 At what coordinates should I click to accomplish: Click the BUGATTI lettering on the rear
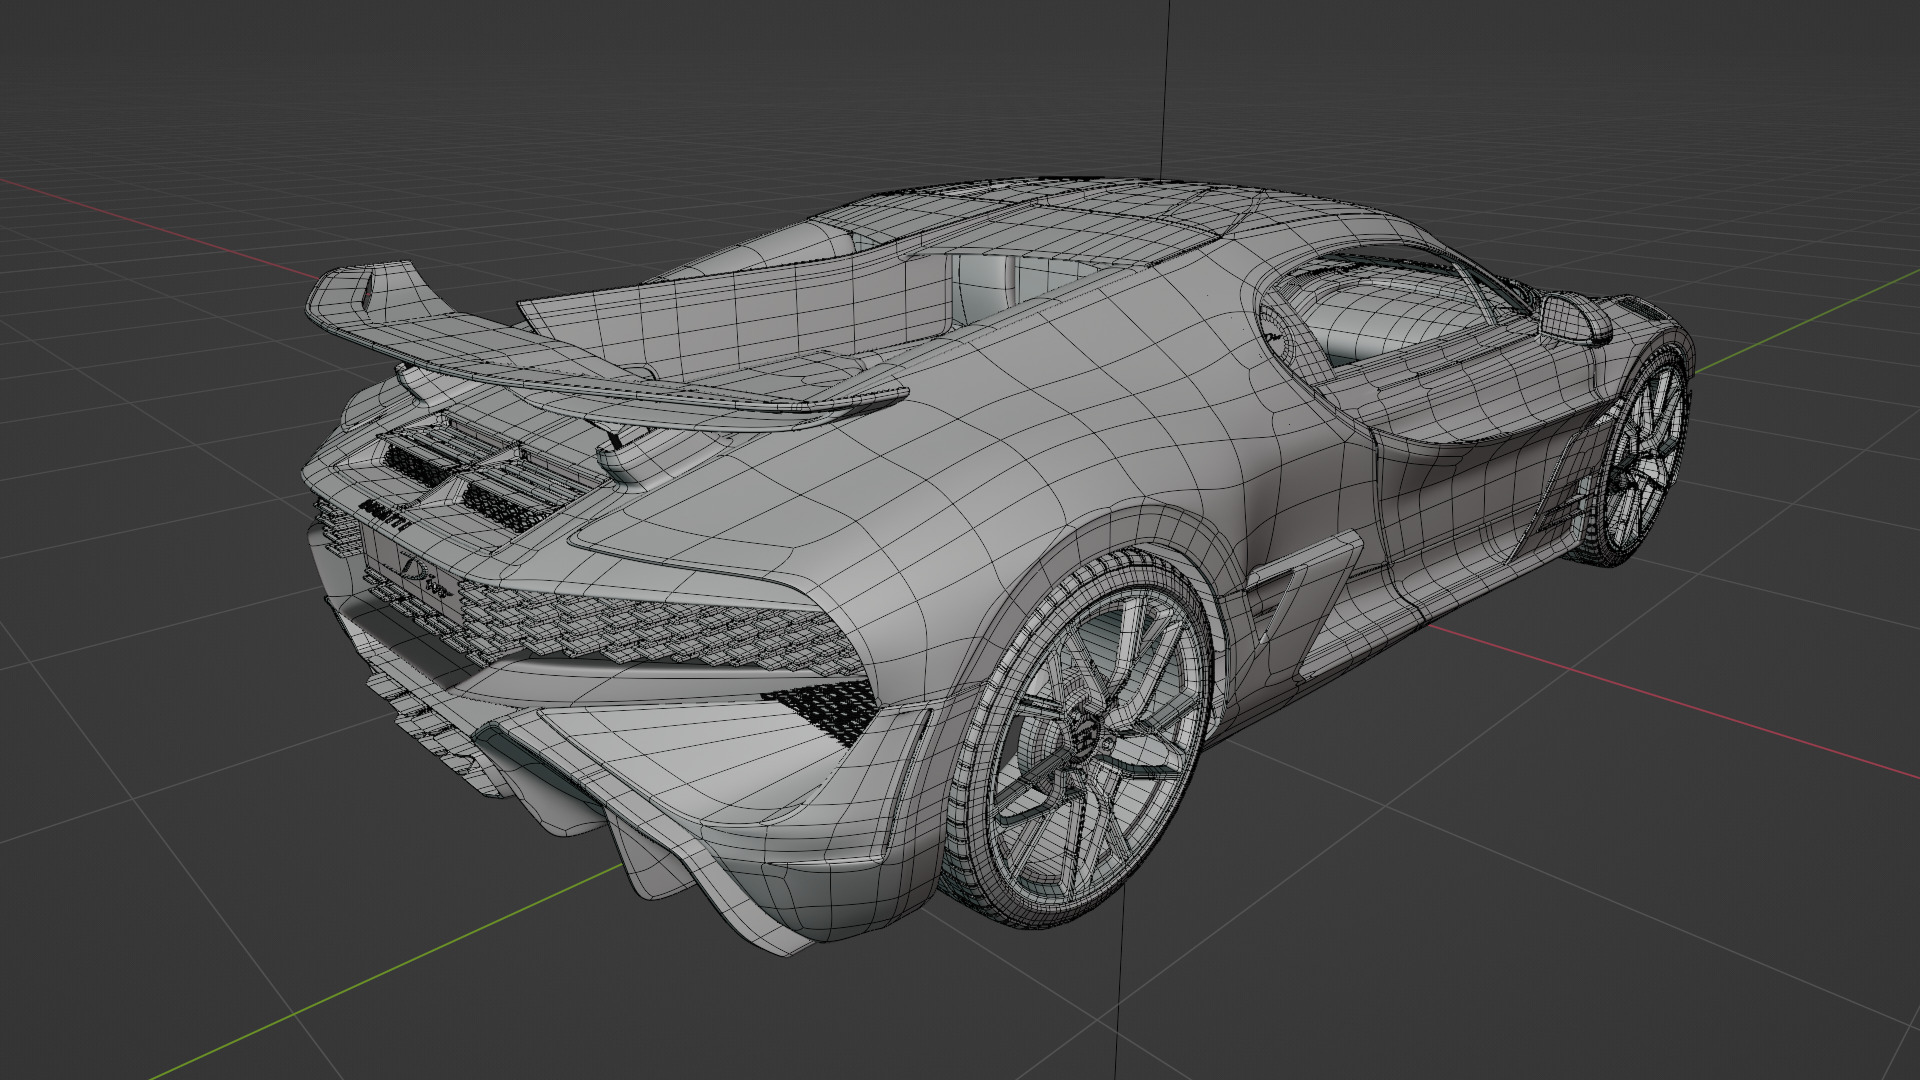386,517
